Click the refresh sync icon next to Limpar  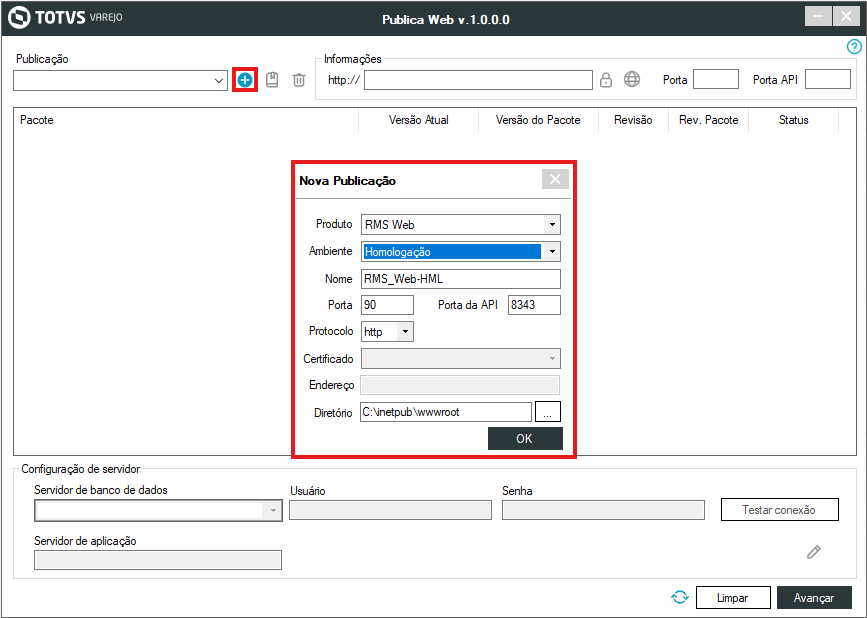pos(680,597)
